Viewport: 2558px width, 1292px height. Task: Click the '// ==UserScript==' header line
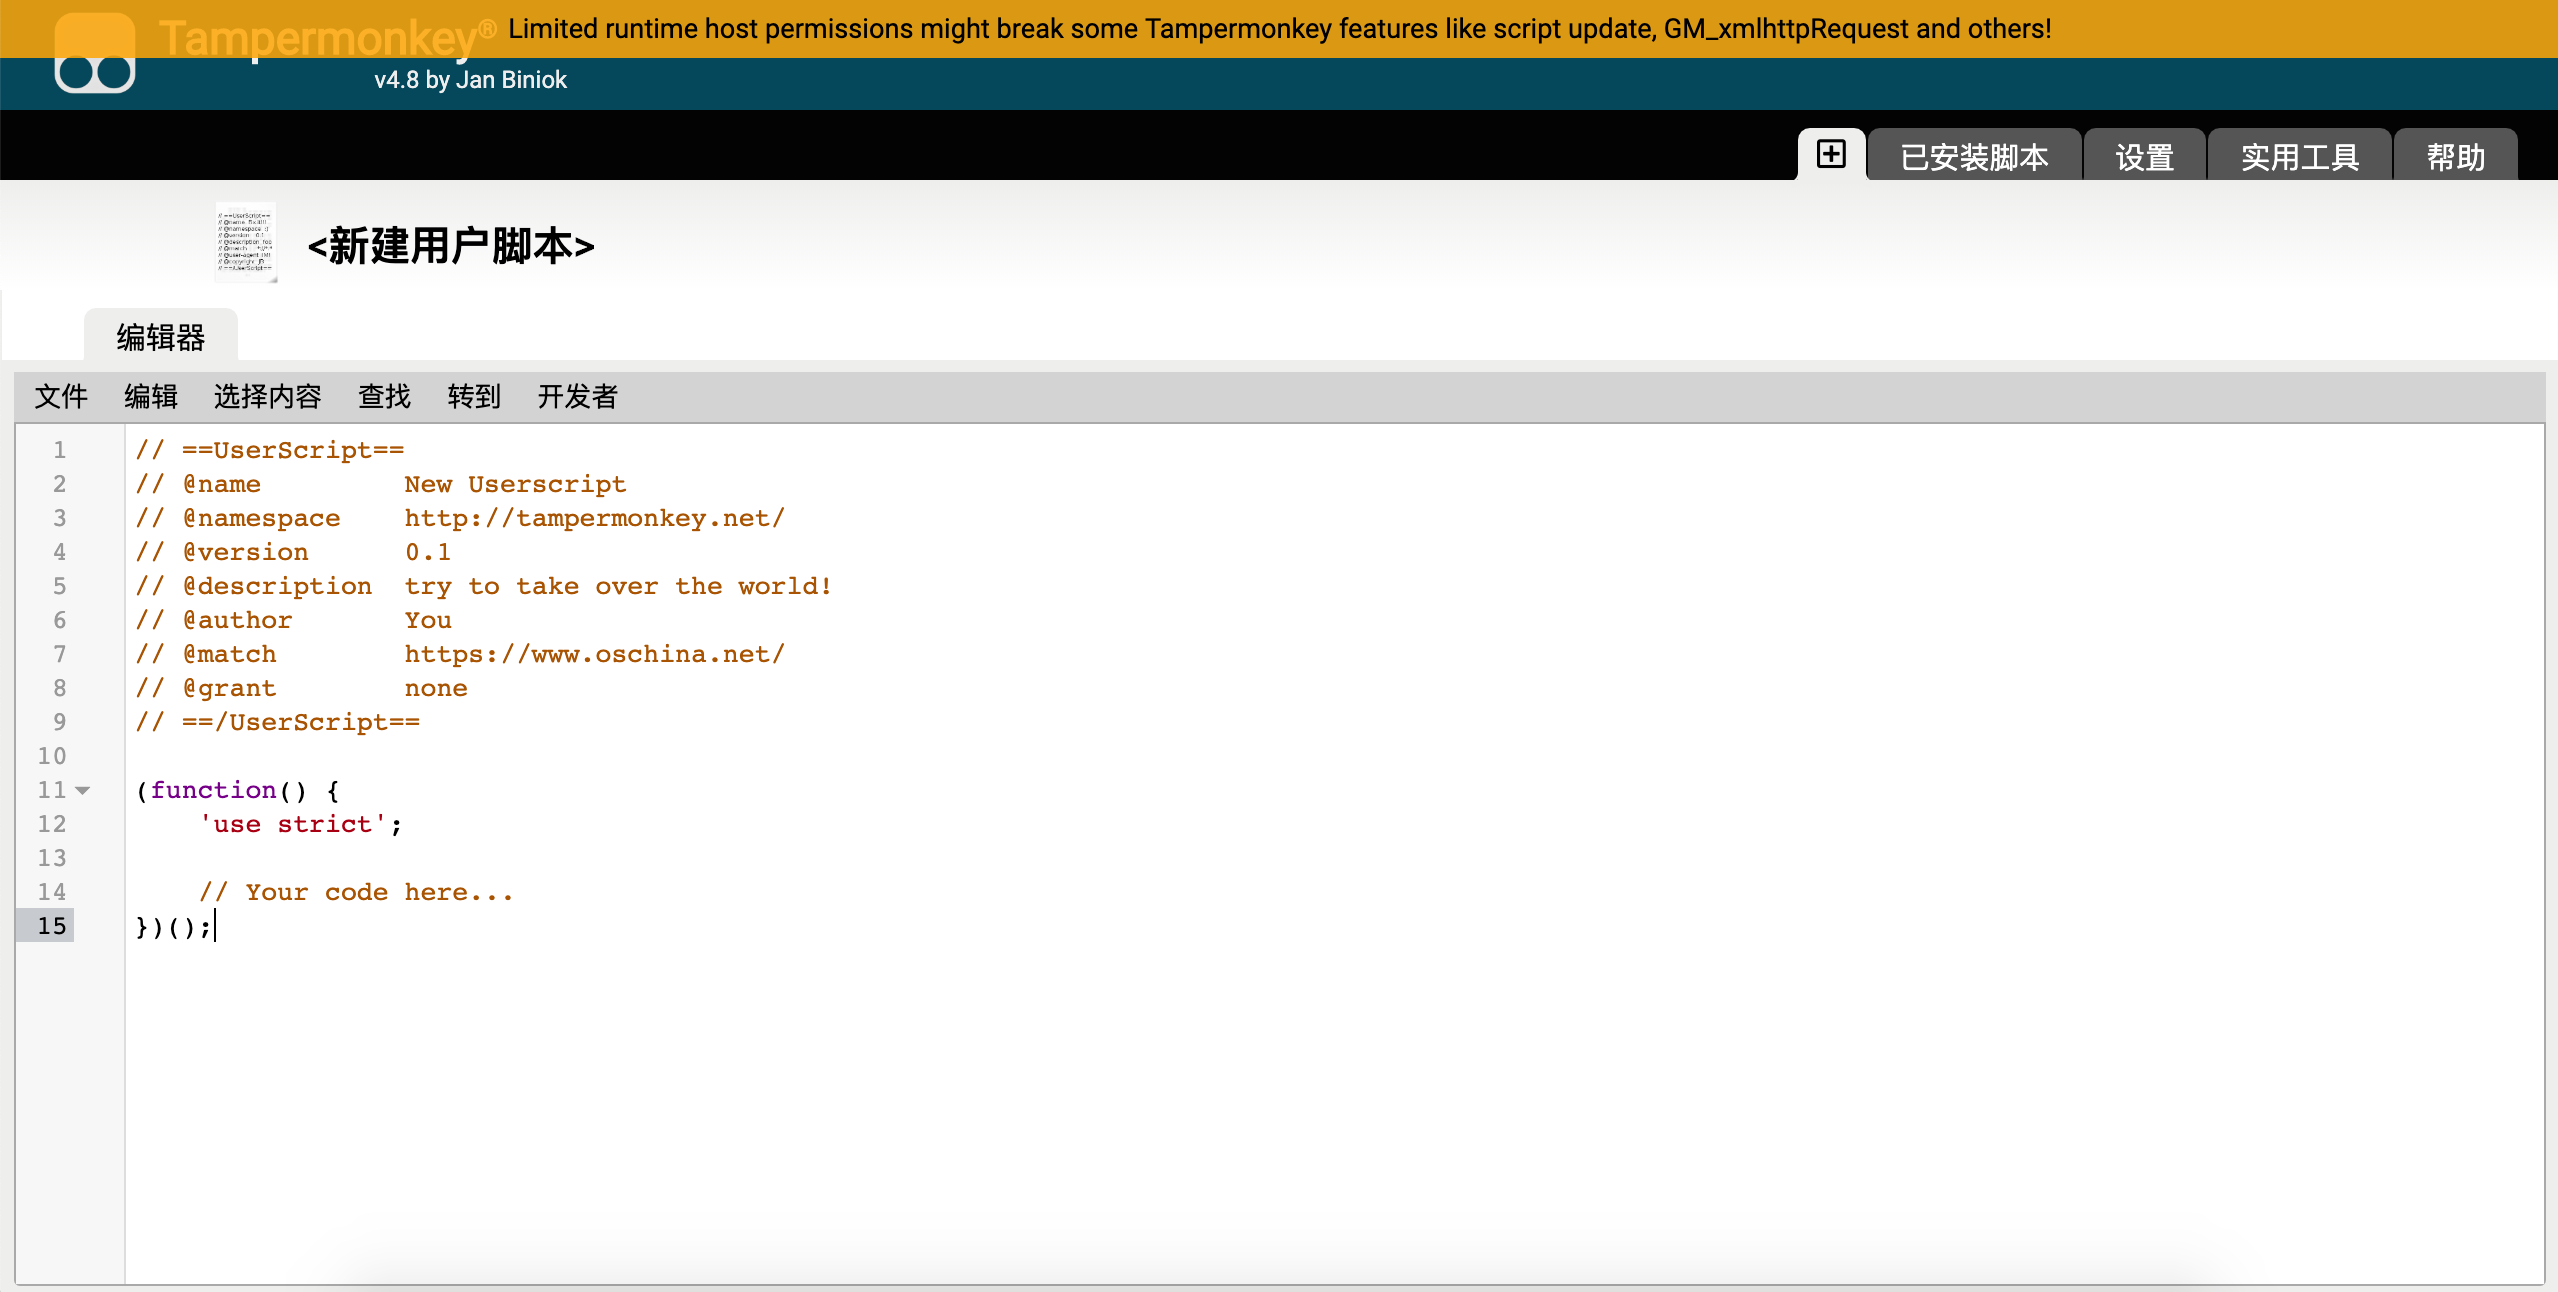coord(270,450)
